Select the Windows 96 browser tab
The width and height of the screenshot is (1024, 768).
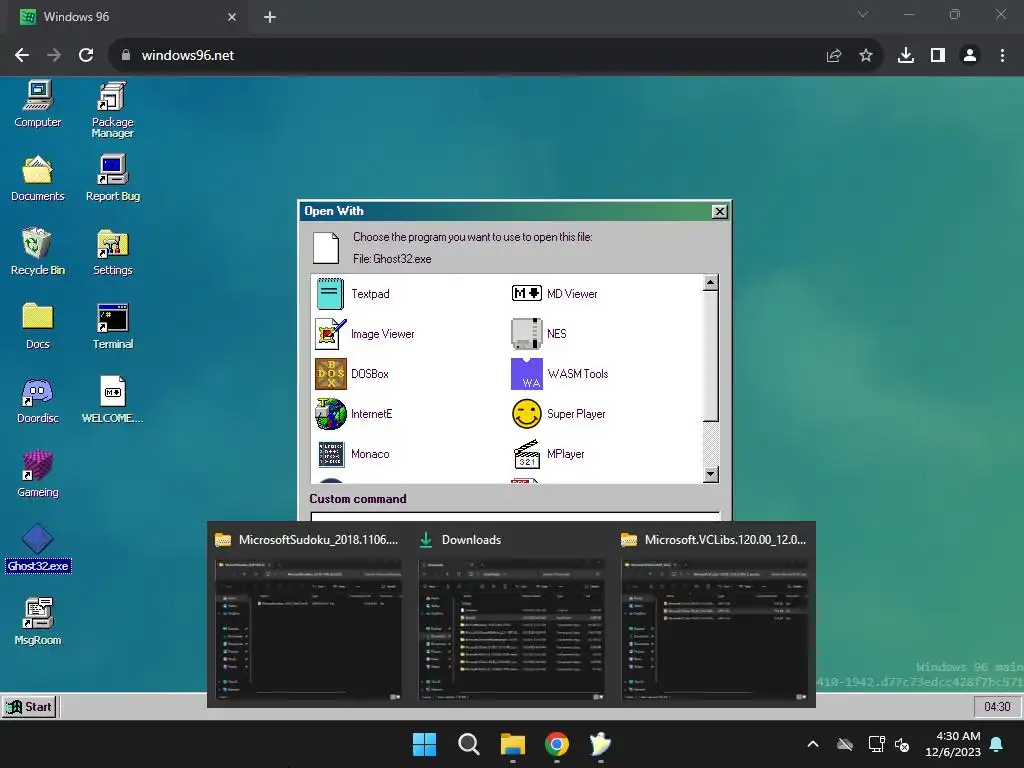tap(127, 17)
